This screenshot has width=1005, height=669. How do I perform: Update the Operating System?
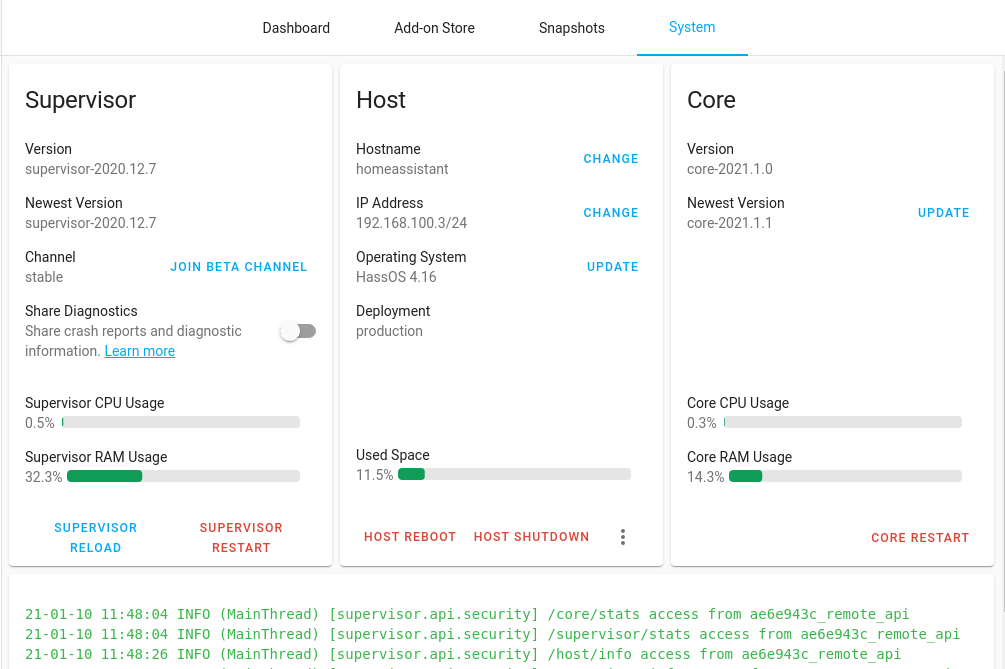613,267
